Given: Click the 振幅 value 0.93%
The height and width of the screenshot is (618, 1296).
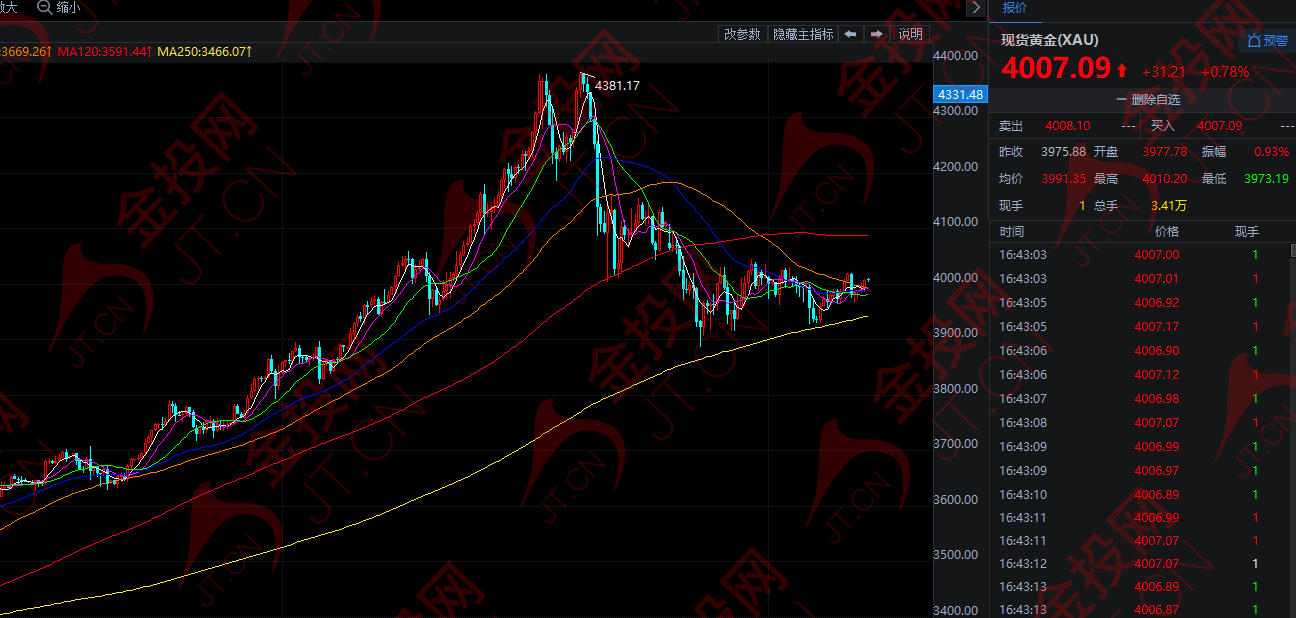Looking at the screenshot, I should click(1272, 152).
